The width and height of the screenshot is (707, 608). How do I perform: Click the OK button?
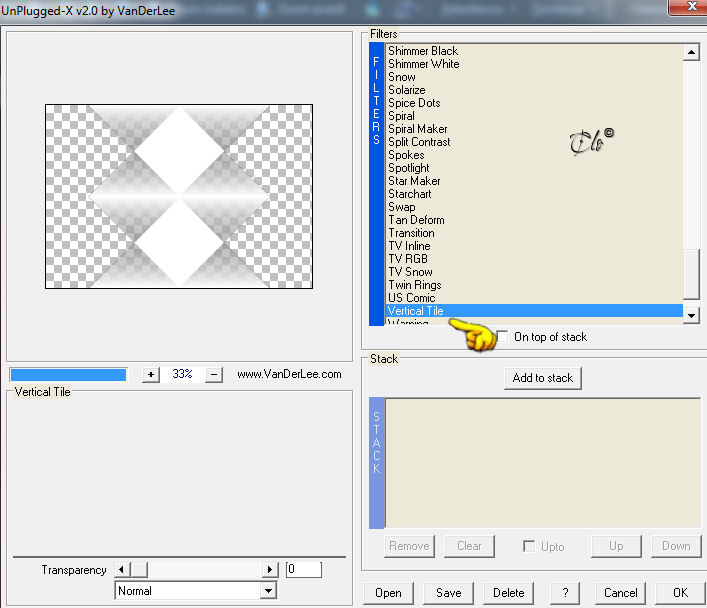(679, 593)
